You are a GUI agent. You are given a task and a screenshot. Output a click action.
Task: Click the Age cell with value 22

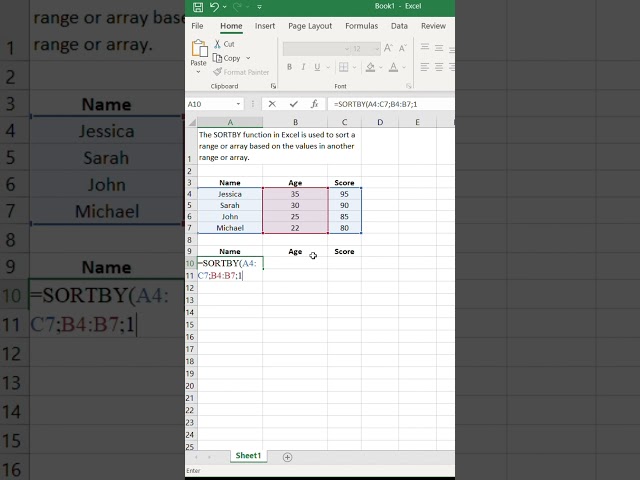(x=295, y=228)
